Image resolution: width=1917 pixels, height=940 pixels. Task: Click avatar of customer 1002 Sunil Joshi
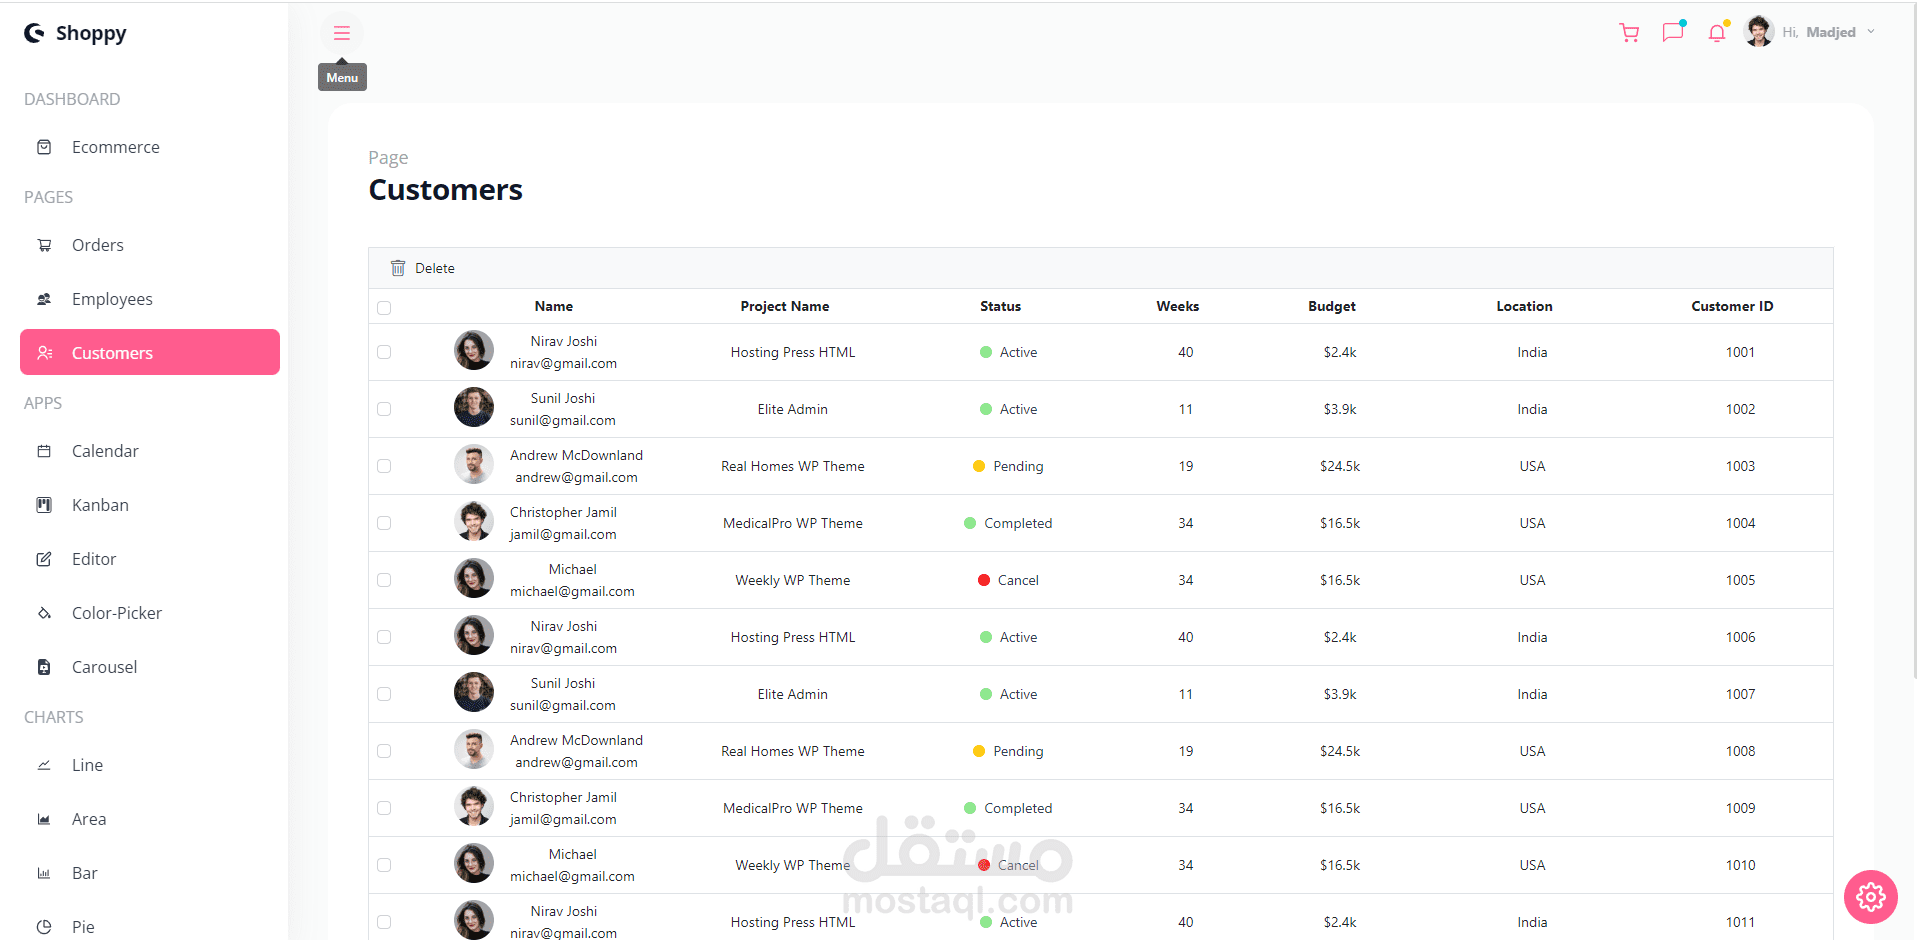point(474,408)
